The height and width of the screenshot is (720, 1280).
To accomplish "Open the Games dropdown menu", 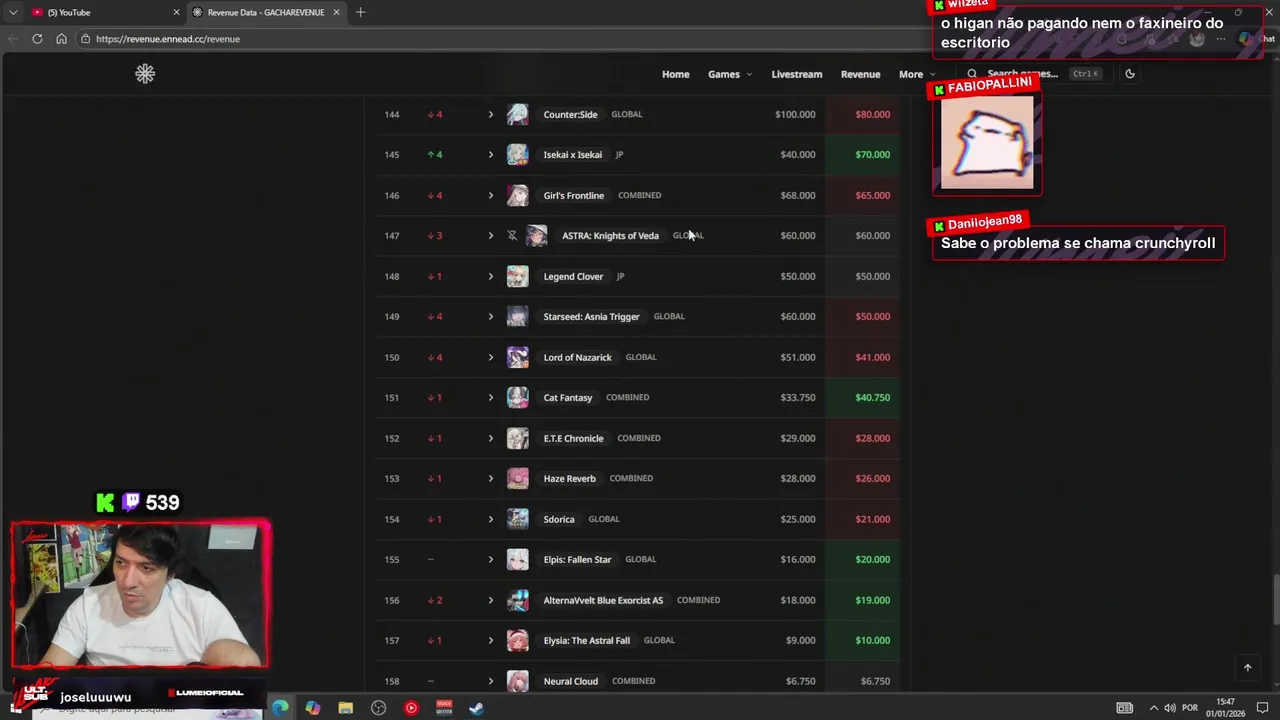I will click(x=730, y=74).
